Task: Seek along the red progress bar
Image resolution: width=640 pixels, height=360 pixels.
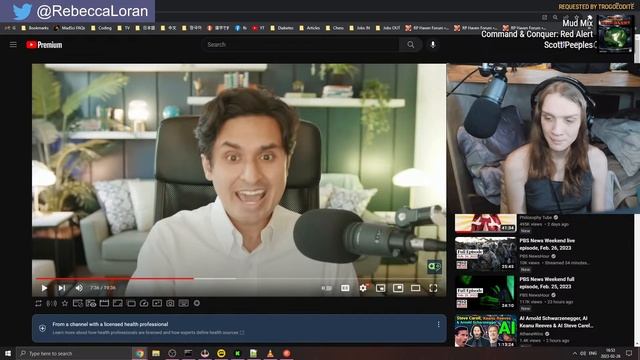Action: (x=240, y=279)
